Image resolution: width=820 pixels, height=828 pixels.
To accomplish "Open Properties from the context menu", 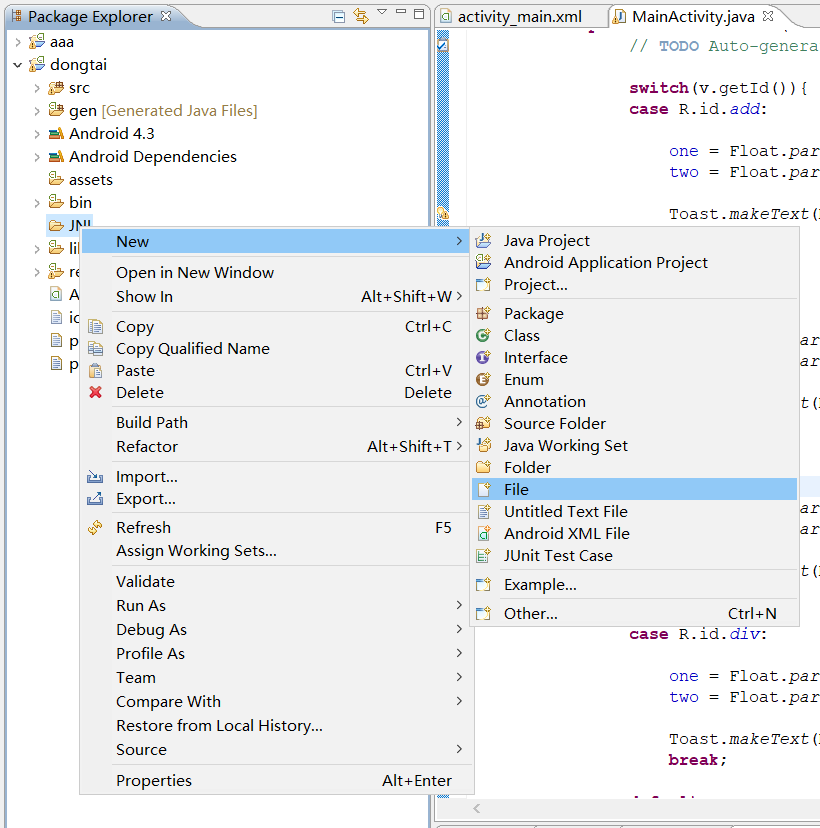I will coord(153,781).
